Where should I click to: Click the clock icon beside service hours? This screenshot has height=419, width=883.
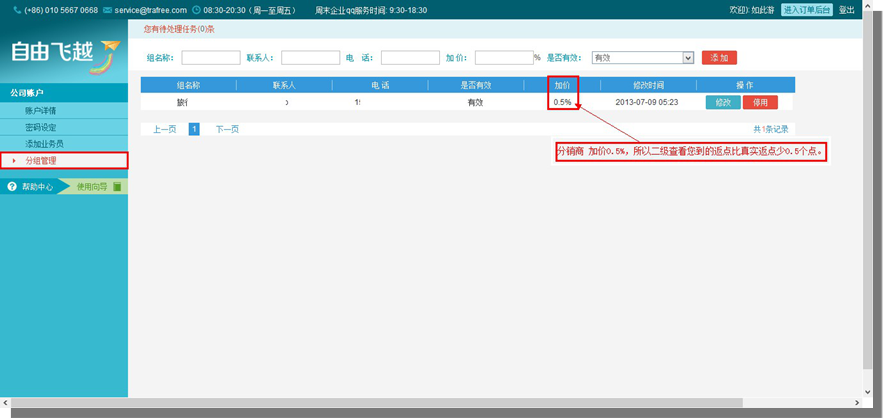pos(196,9)
